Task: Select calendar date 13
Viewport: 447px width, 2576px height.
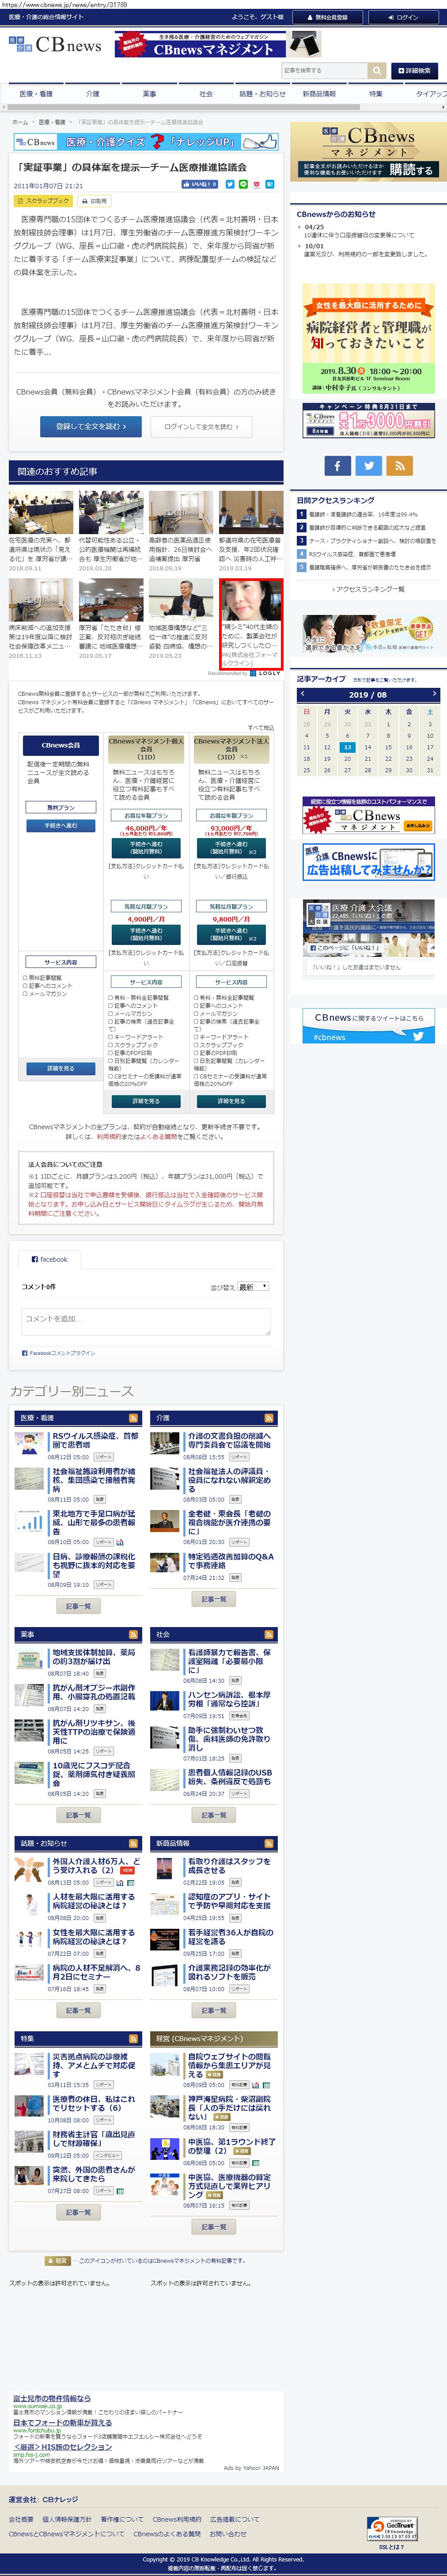Action: coord(347,747)
